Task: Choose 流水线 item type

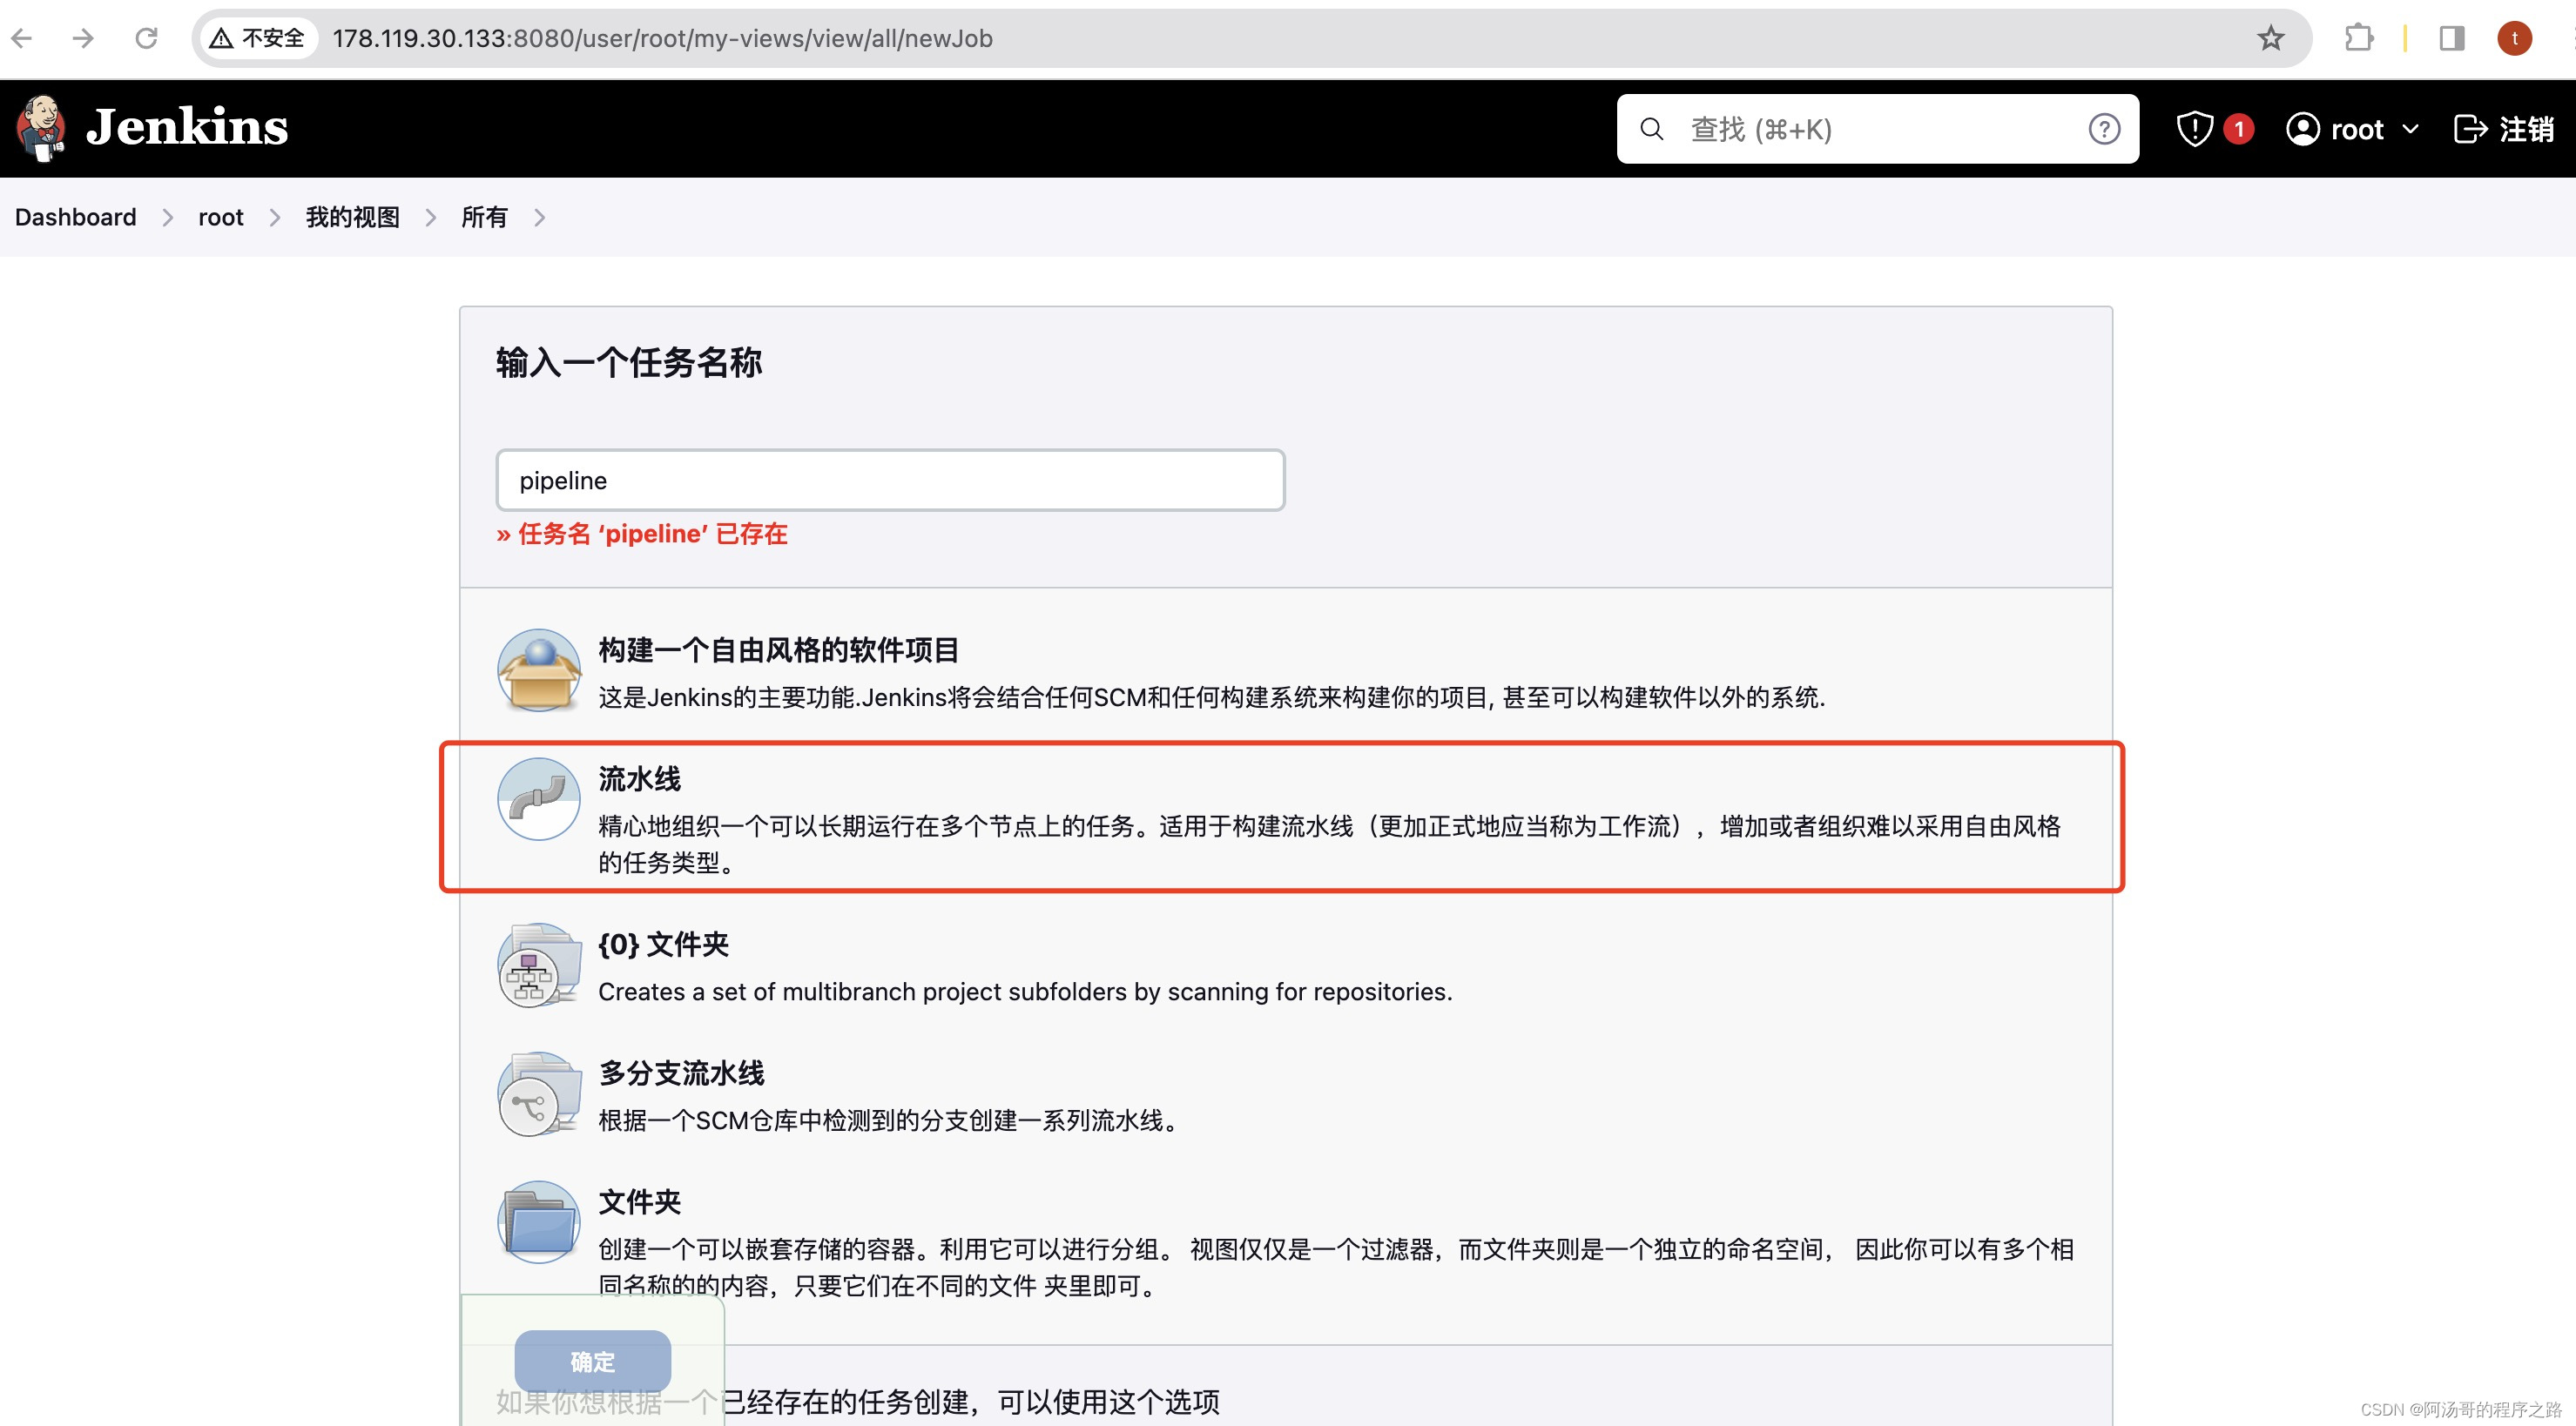Action: click(x=1286, y=817)
